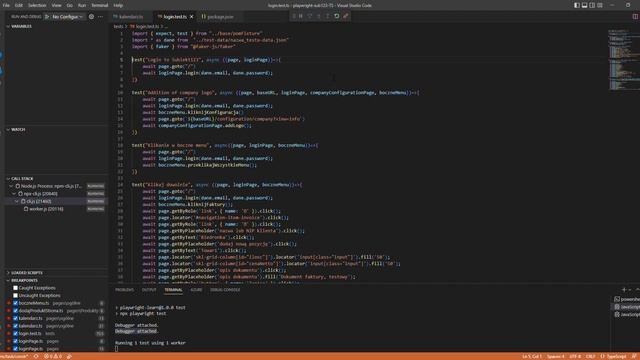The width and height of the screenshot is (640, 360).
Task: Disconnect debugger with the red plug icon
Action: coord(346,16)
